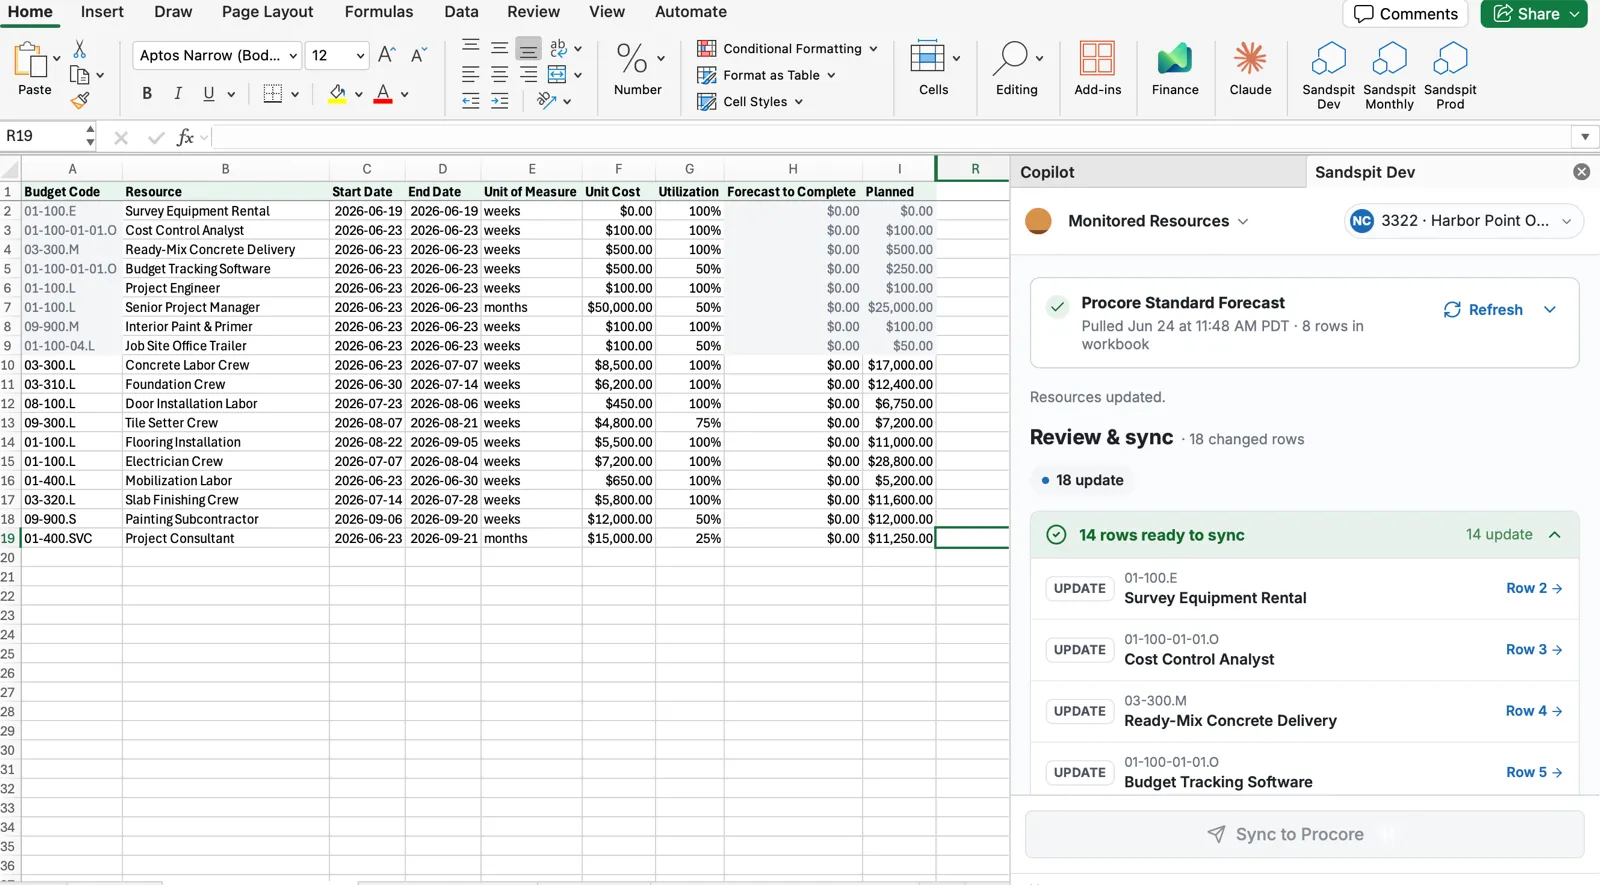Decrease cell indent
Screen dimensions: 1600x885
tap(470, 100)
